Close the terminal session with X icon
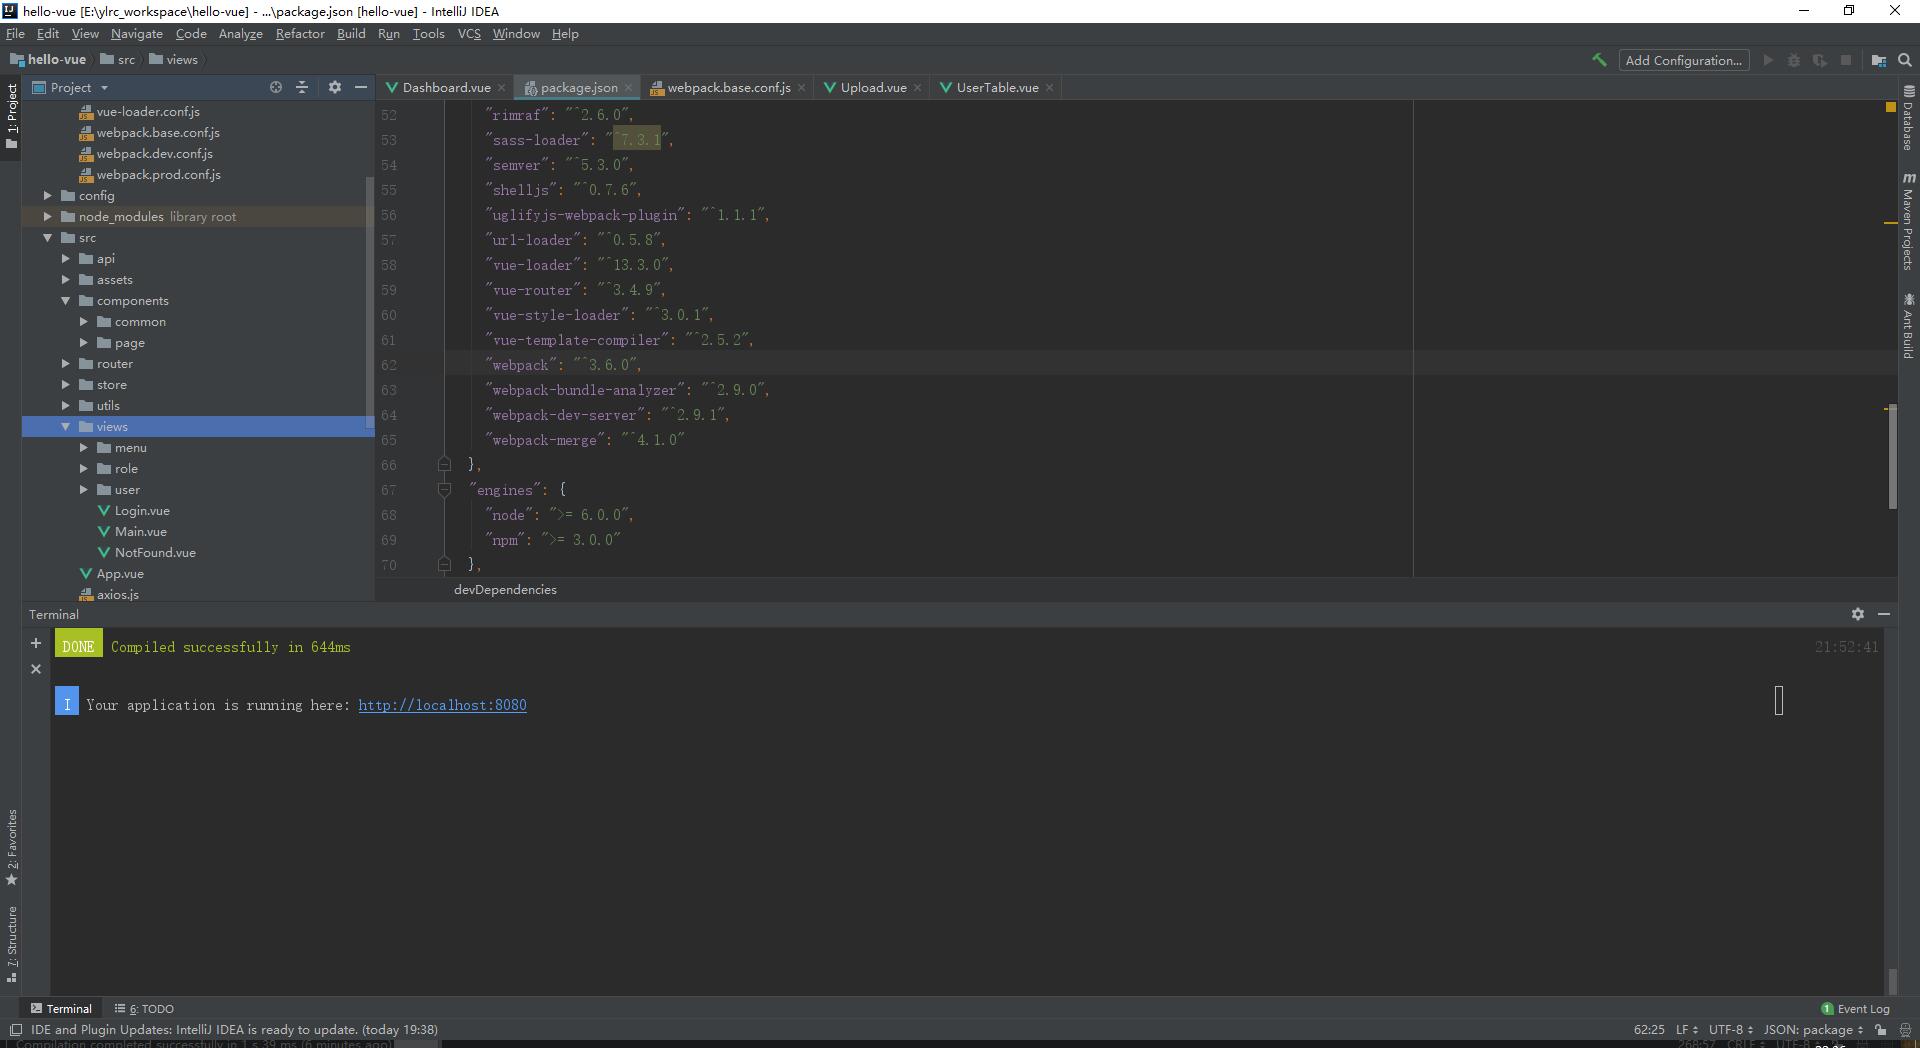Viewport: 1920px width, 1048px height. click(x=36, y=669)
